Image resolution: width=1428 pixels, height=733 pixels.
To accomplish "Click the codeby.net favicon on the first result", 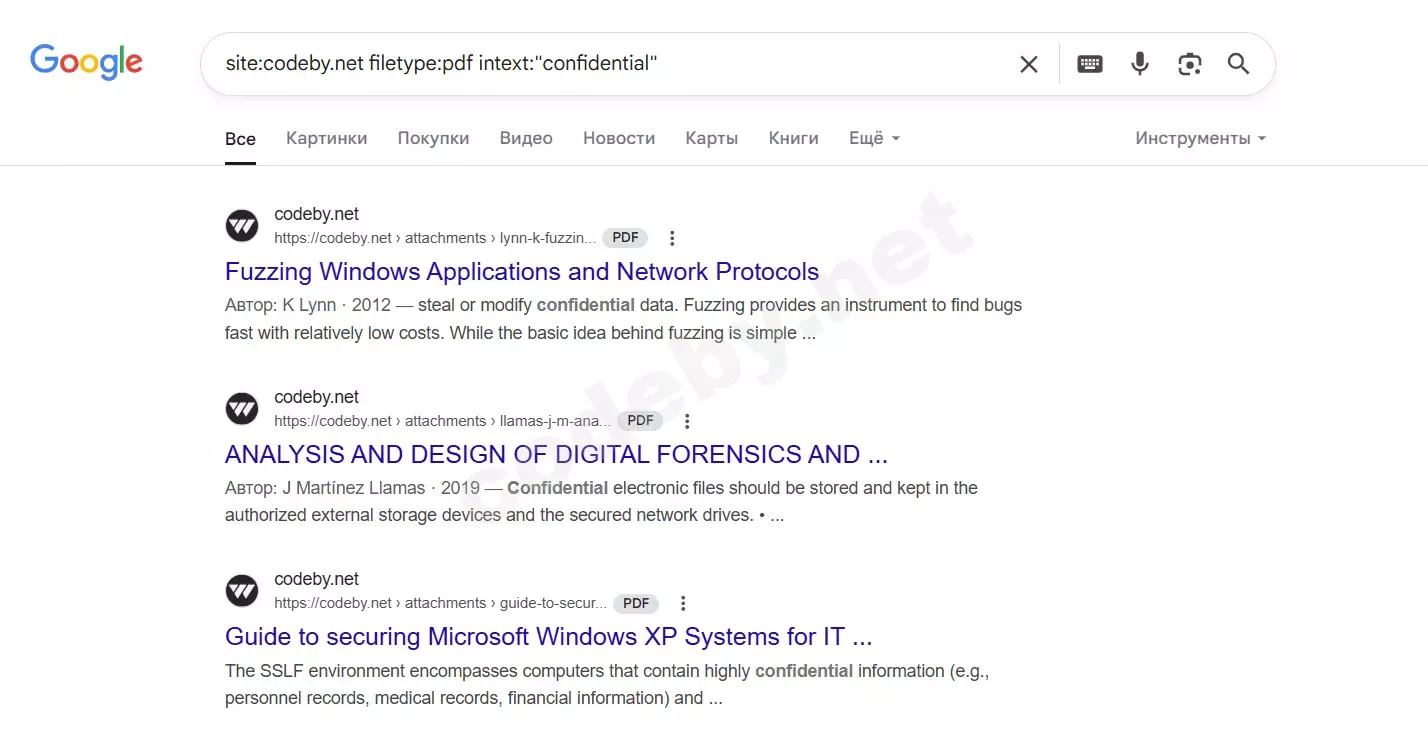I will point(241,225).
